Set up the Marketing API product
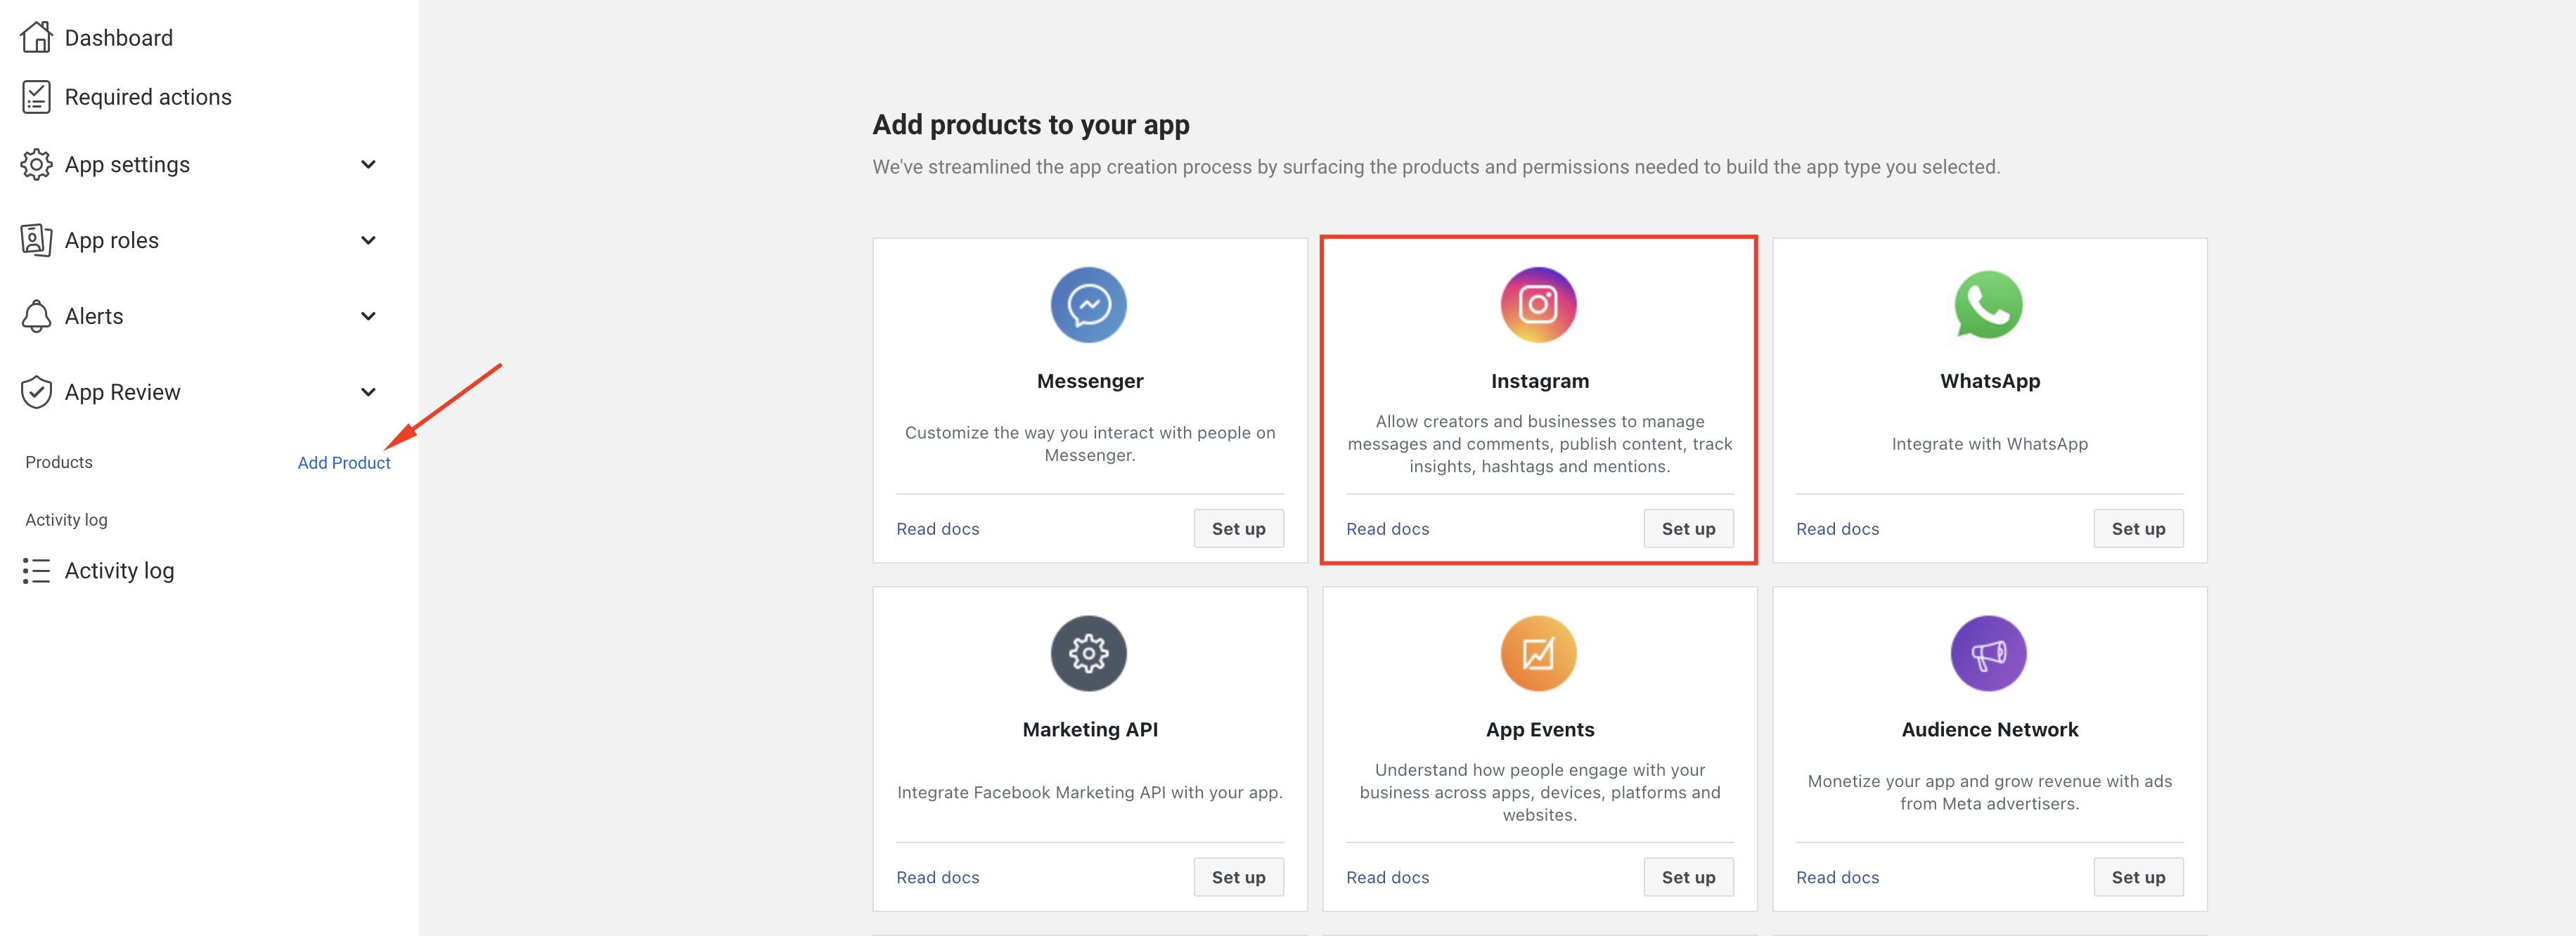 click(1238, 877)
